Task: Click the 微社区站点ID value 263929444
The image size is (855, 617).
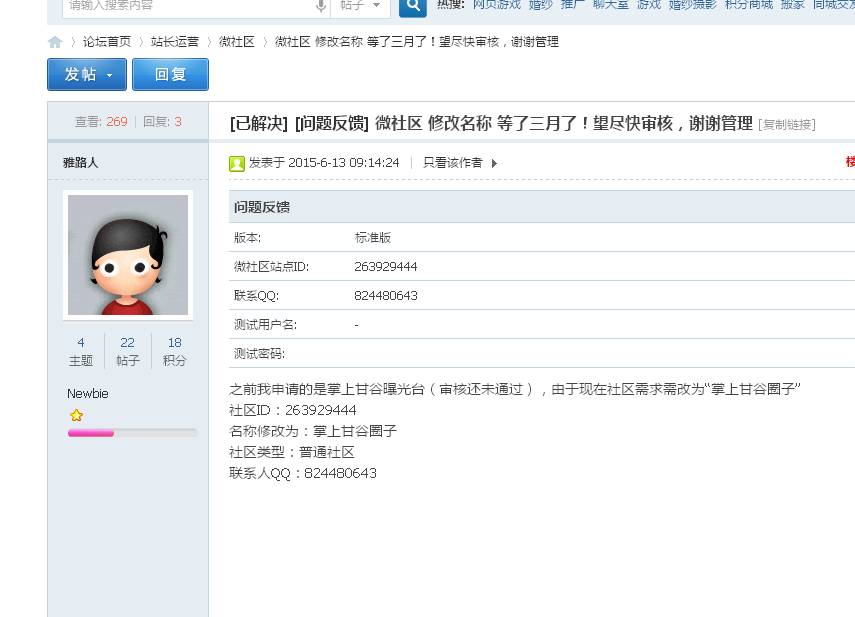Action: [x=386, y=267]
